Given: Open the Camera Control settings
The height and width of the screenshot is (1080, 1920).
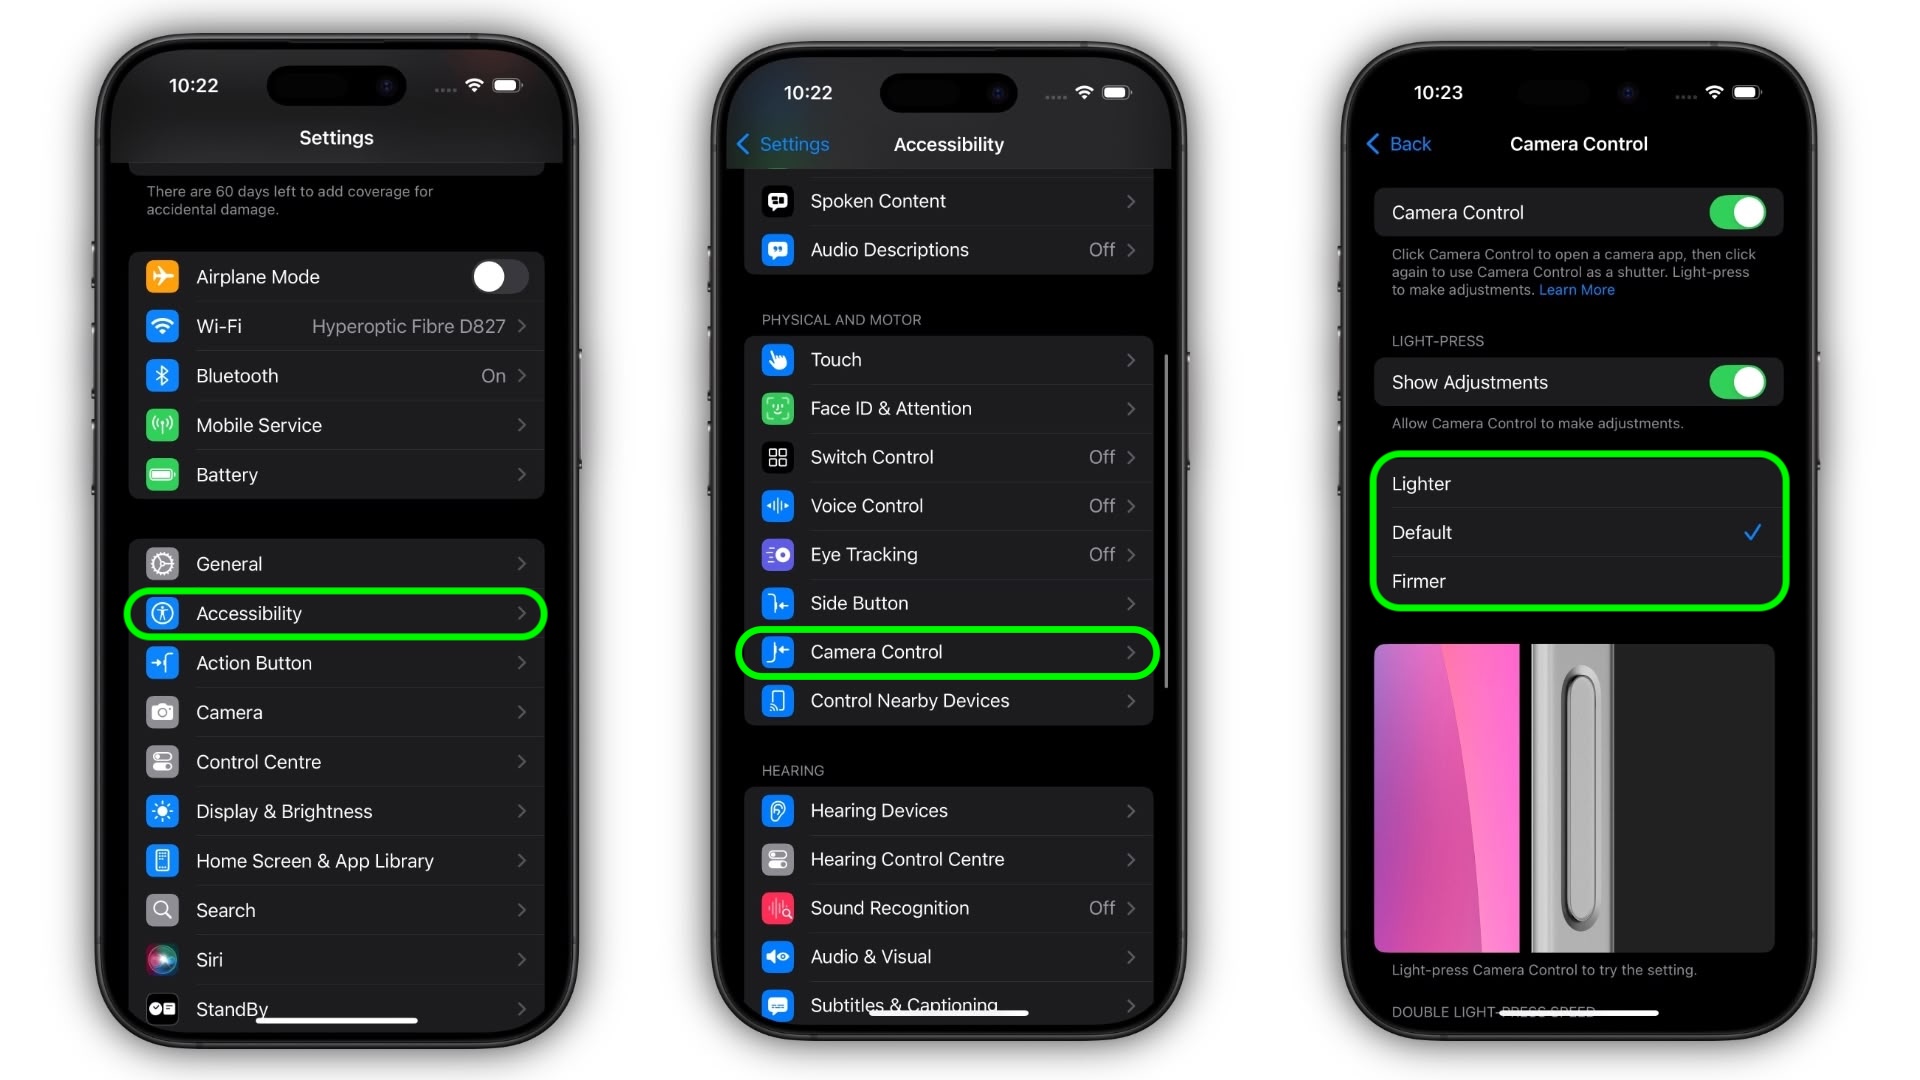Looking at the screenshot, I should (x=947, y=650).
